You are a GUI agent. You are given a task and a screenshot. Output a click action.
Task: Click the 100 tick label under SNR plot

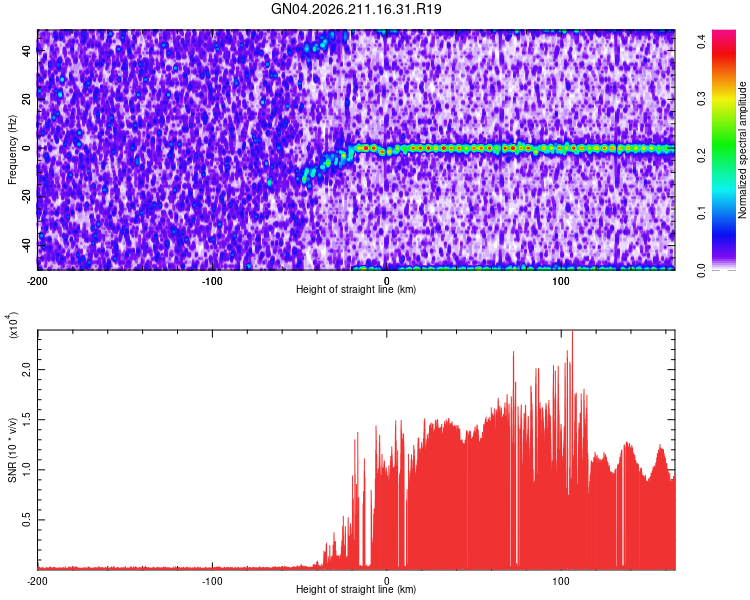coord(561,581)
